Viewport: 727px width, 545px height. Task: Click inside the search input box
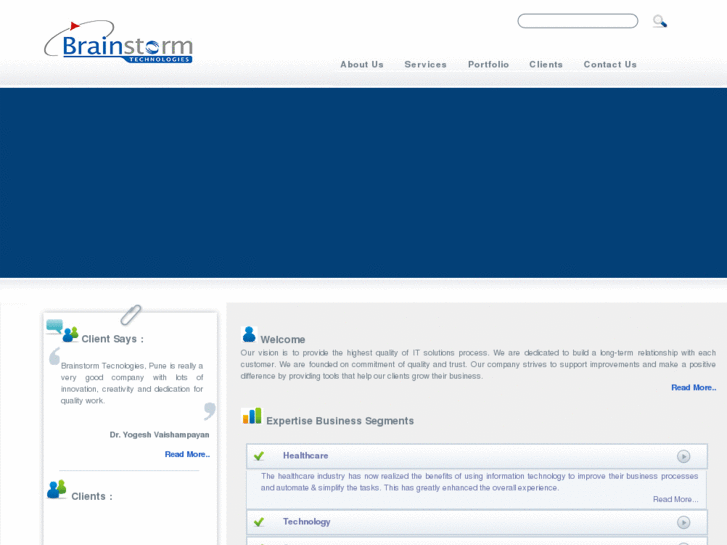tap(577, 21)
